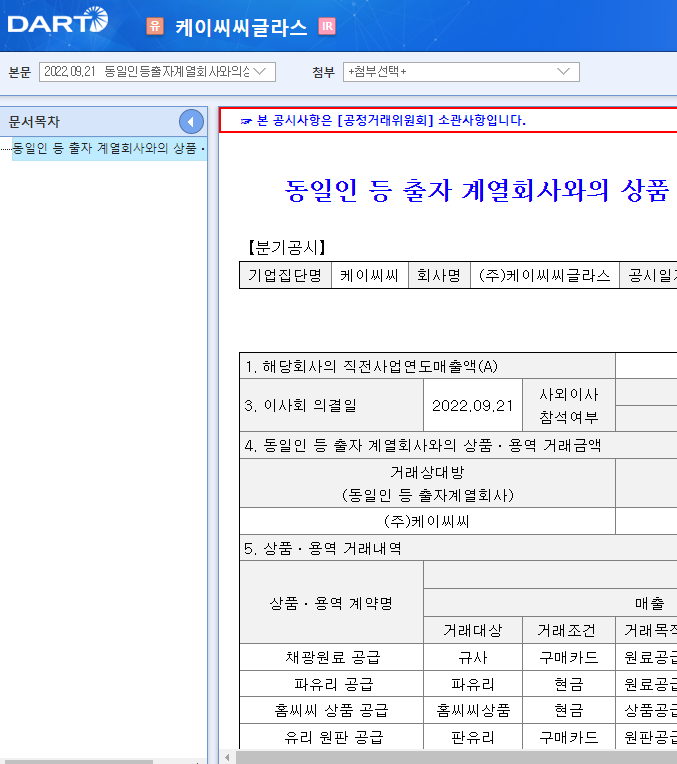Open the 본문 document dropdown
Viewport: 677px width, 764px height.
157,72
